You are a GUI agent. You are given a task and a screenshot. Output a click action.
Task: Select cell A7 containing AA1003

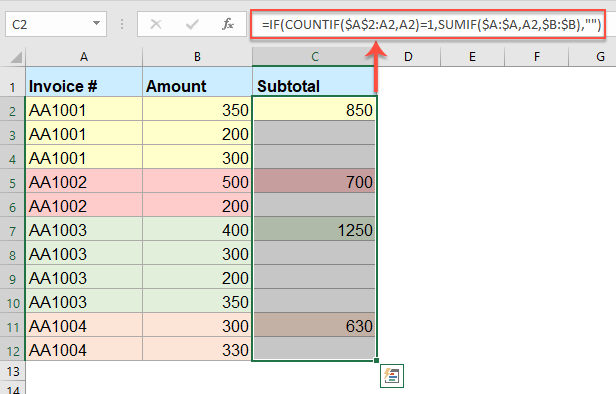pyautogui.click(x=84, y=229)
